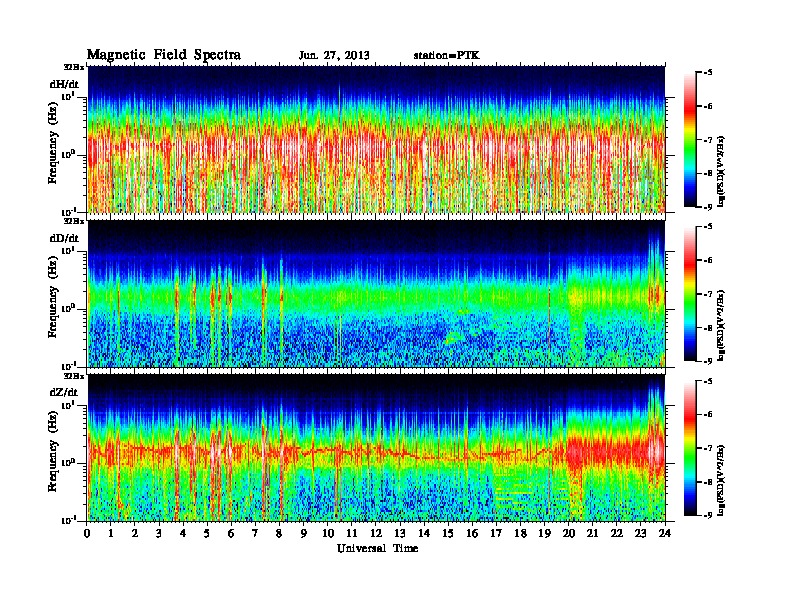Screen dimensions: 792x612
Task: Click the 'dH/dt' panel label
Action: (x=64, y=84)
